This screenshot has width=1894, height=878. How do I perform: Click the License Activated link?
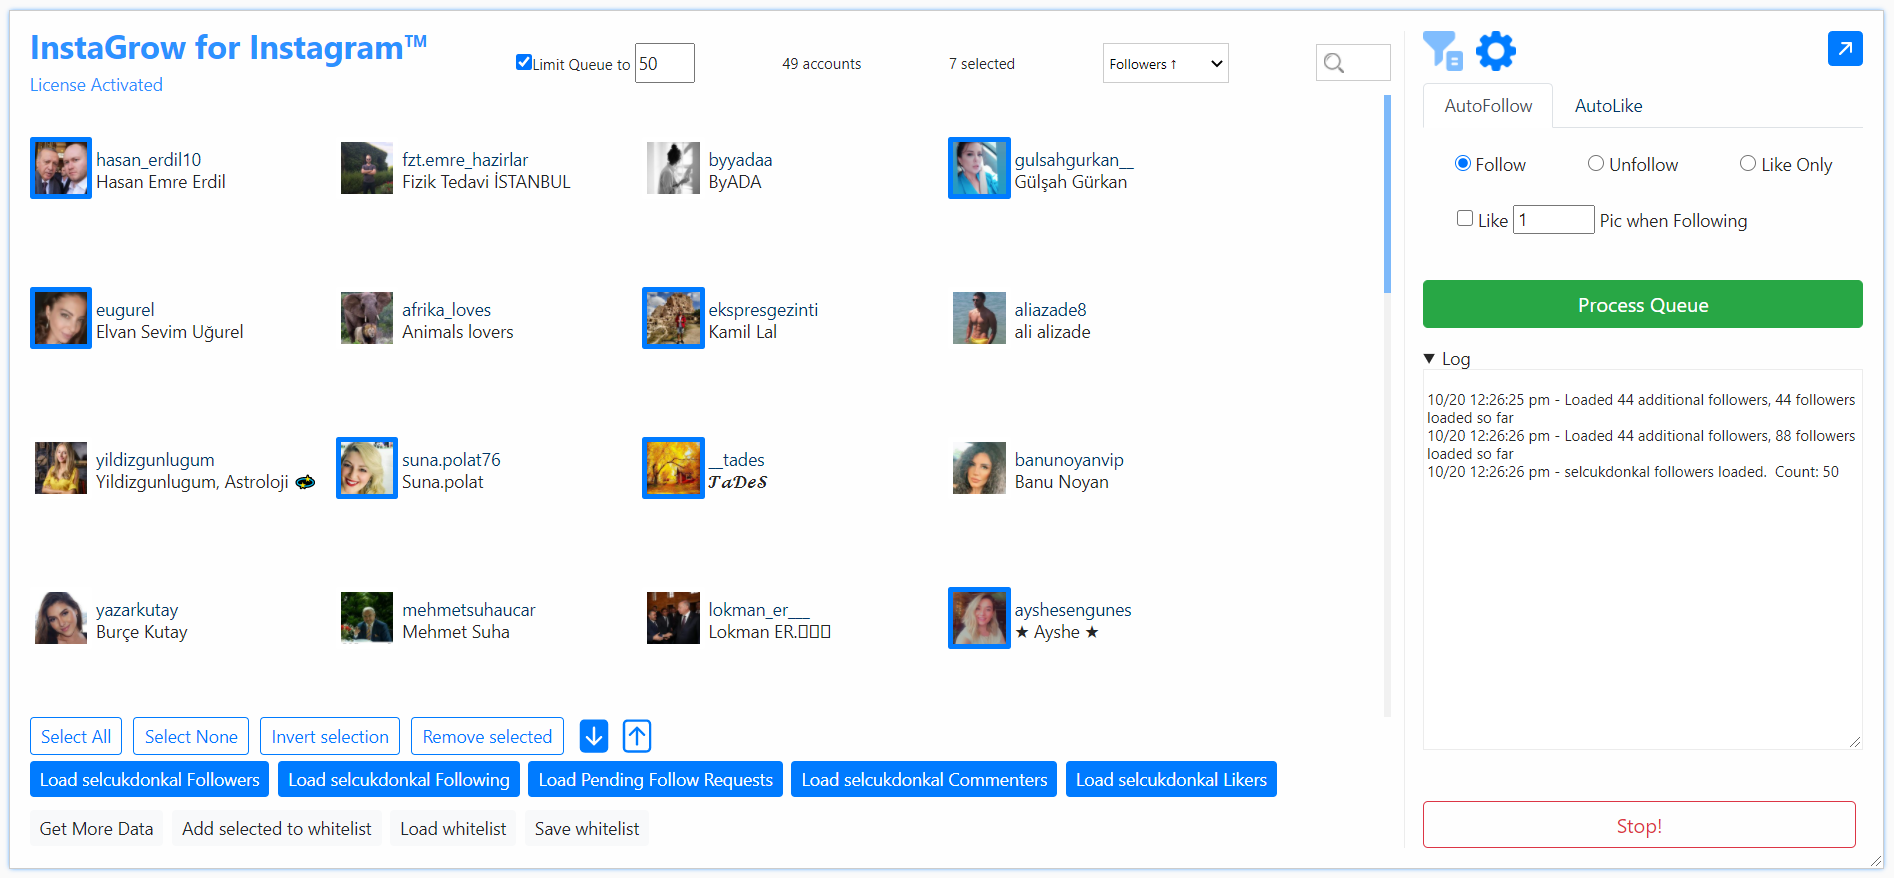[96, 85]
